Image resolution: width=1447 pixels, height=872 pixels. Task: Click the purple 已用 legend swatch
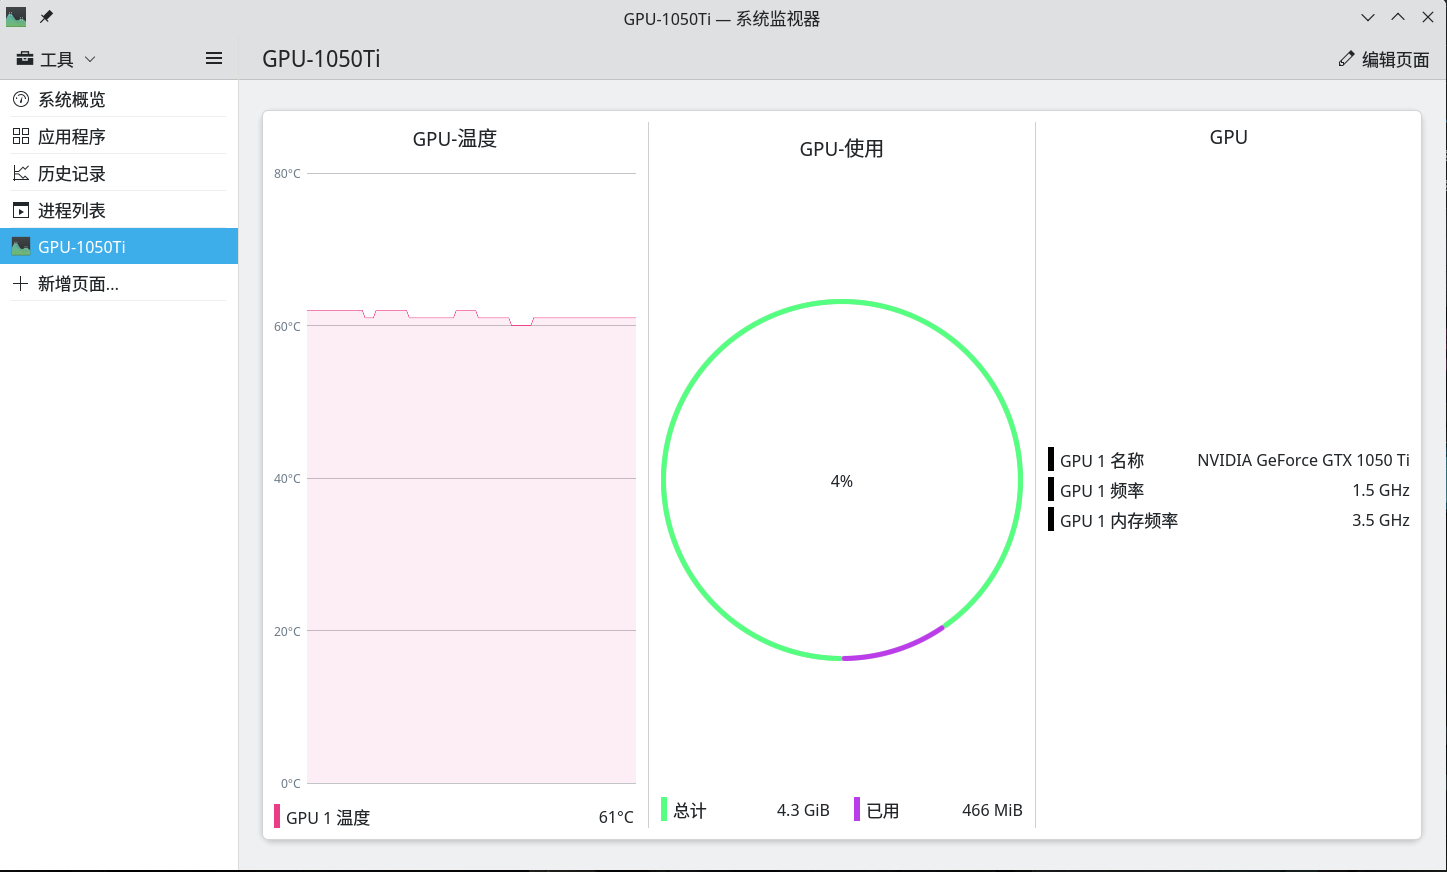pyautogui.click(x=857, y=809)
